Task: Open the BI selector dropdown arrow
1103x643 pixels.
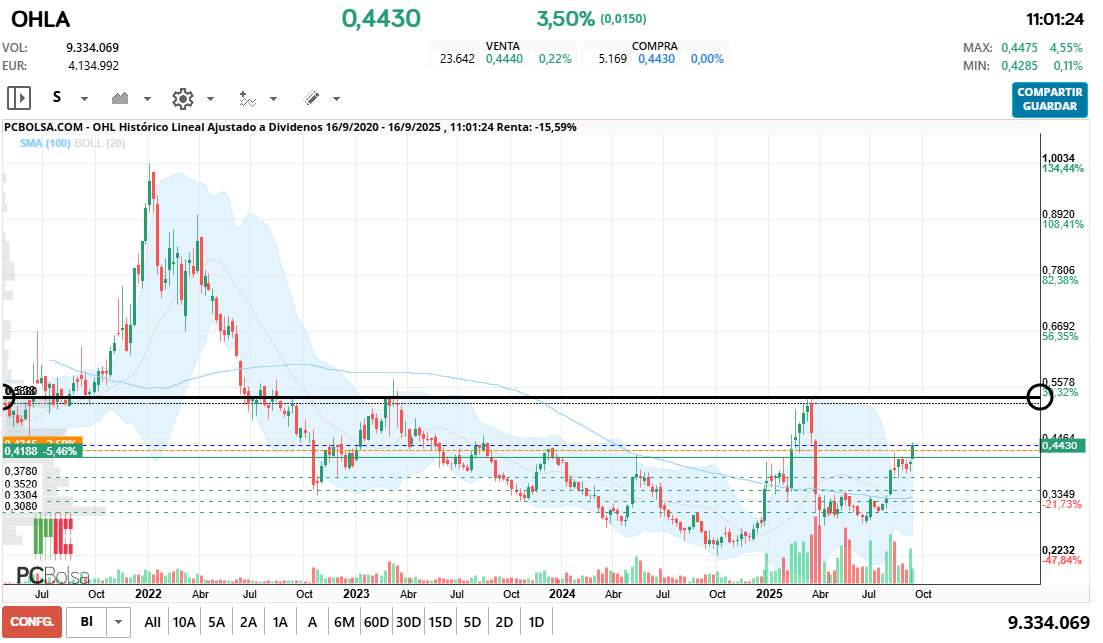Action: [119, 622]
